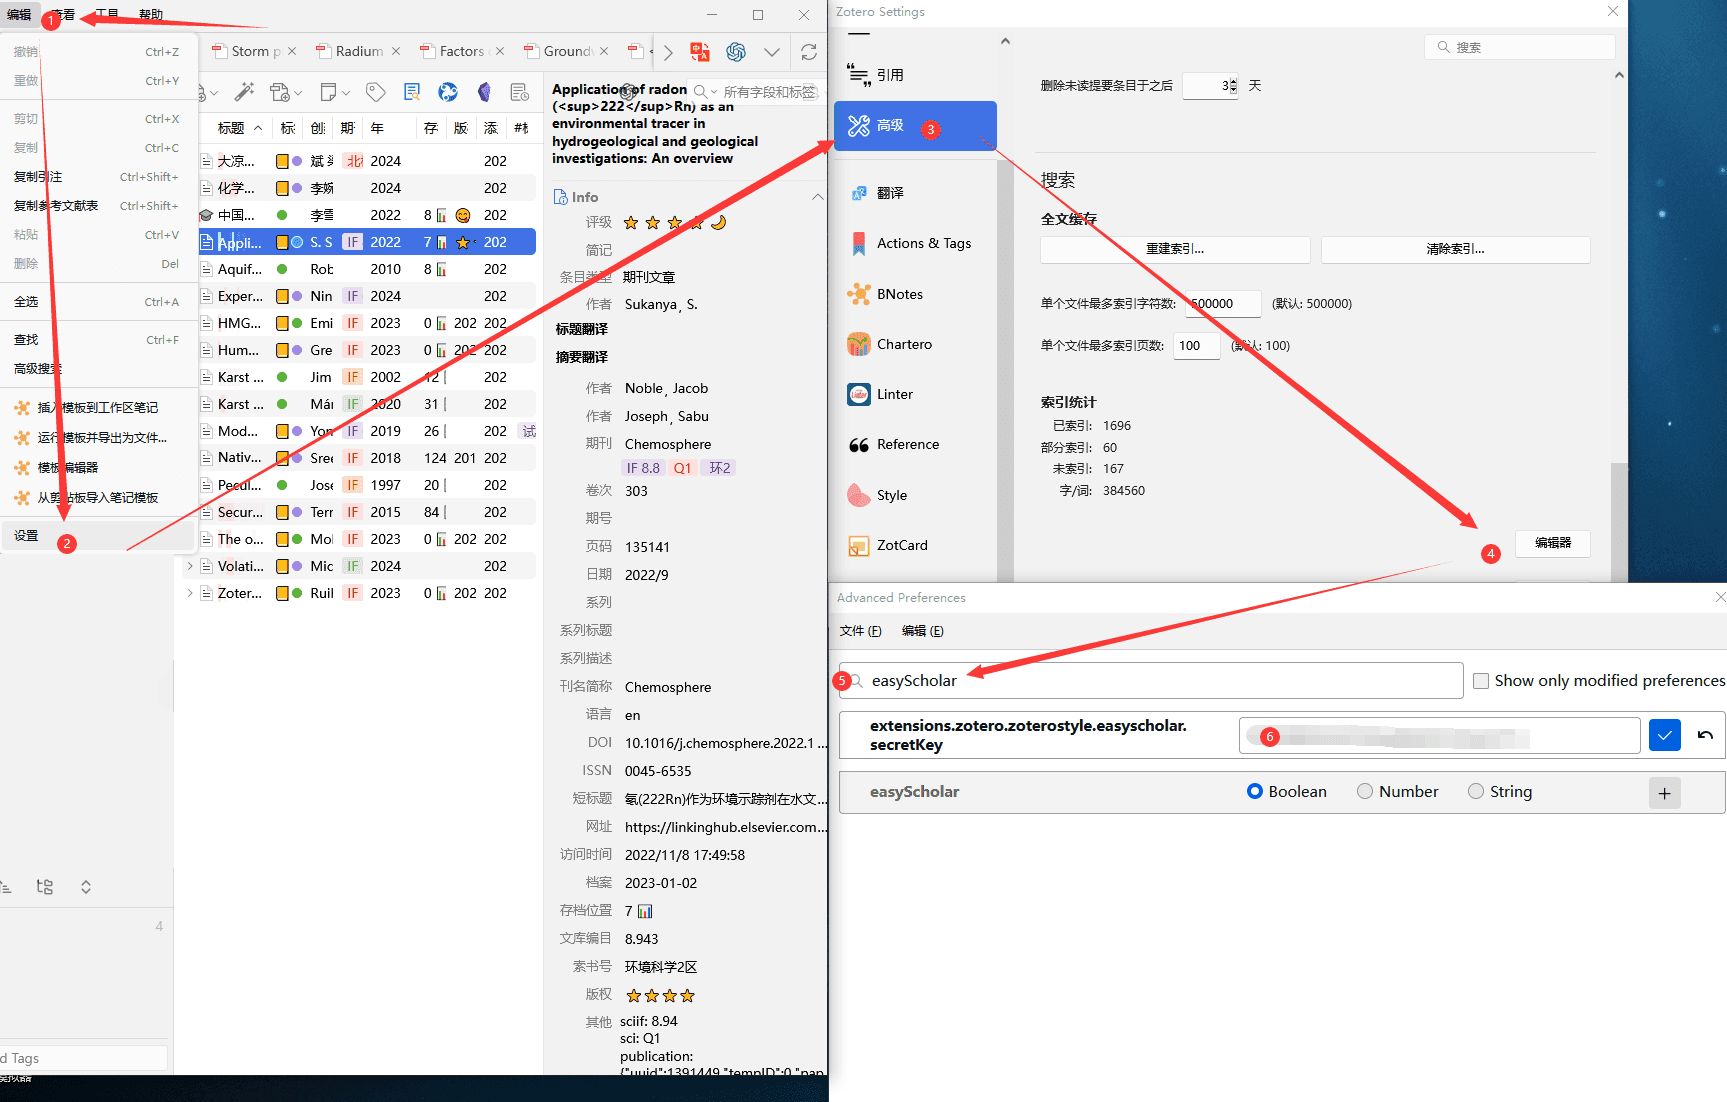
Task: Click the 重建索引 button
Action: pos(1174,249)
